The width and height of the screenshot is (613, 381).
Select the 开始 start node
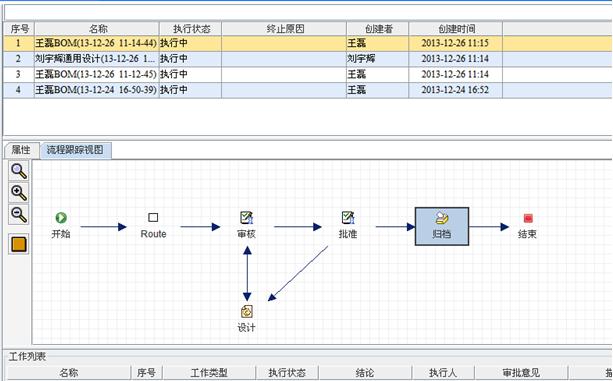[x=61, y=225]
